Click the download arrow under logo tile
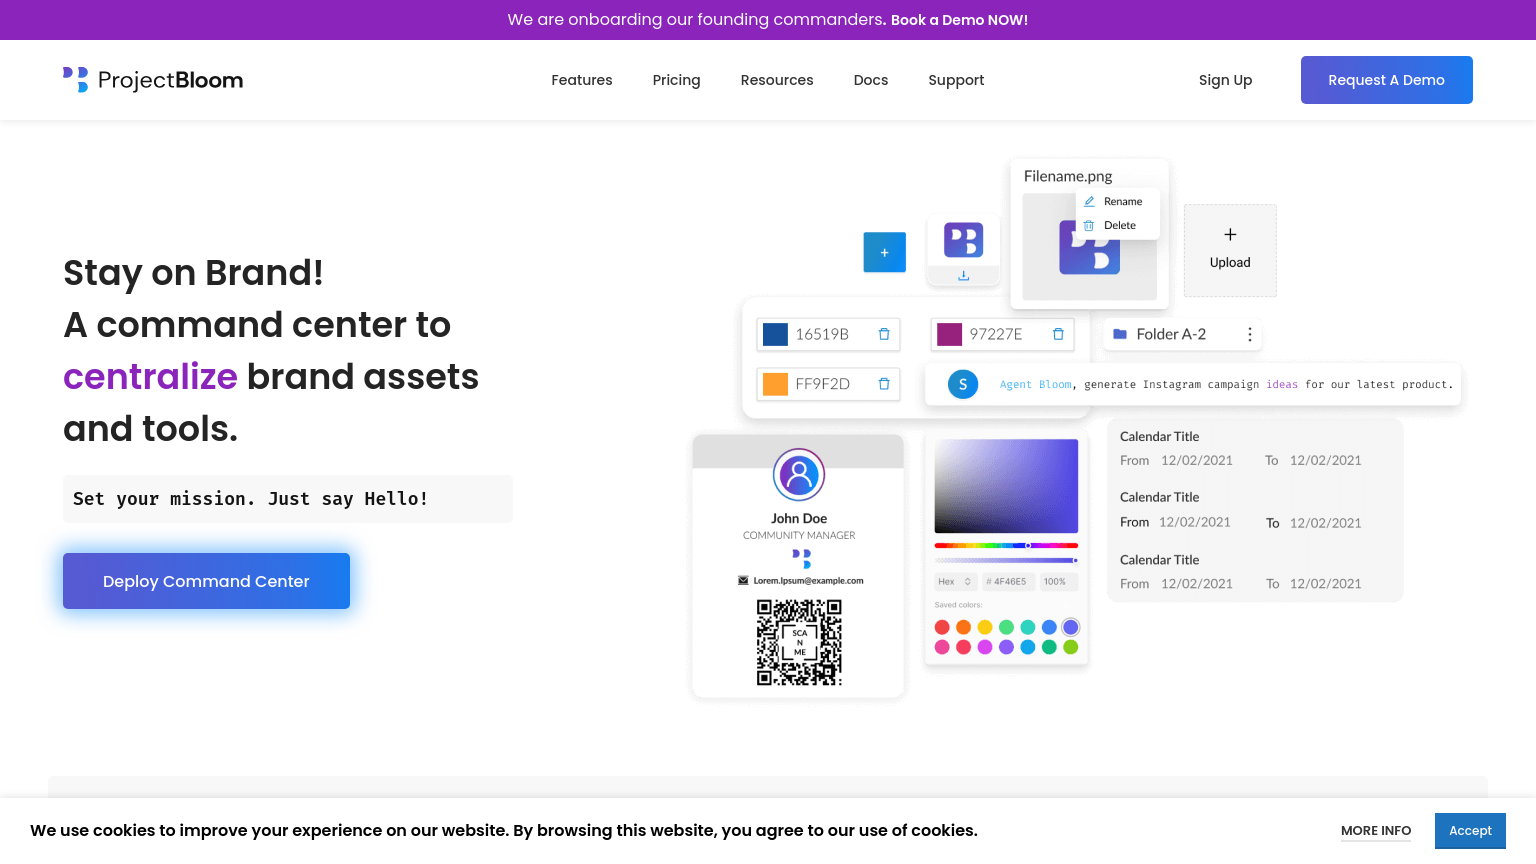This screenshot has width=1536, height=864. coord(963,276)
